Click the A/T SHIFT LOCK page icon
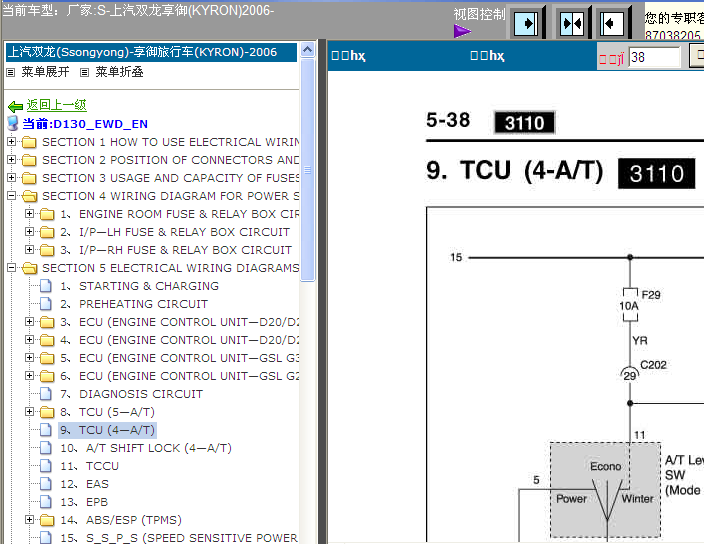704x544 pixels. pos(45,448)
